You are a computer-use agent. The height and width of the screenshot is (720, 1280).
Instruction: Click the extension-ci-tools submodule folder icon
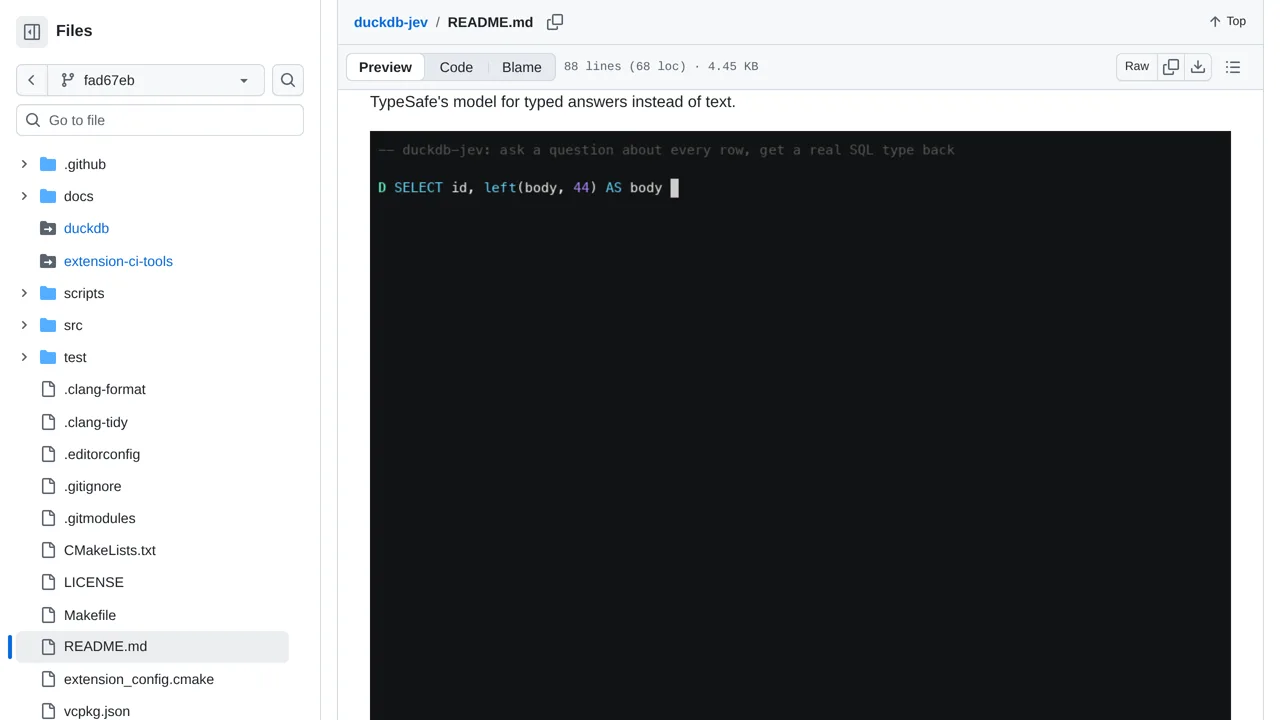(48, 261)
